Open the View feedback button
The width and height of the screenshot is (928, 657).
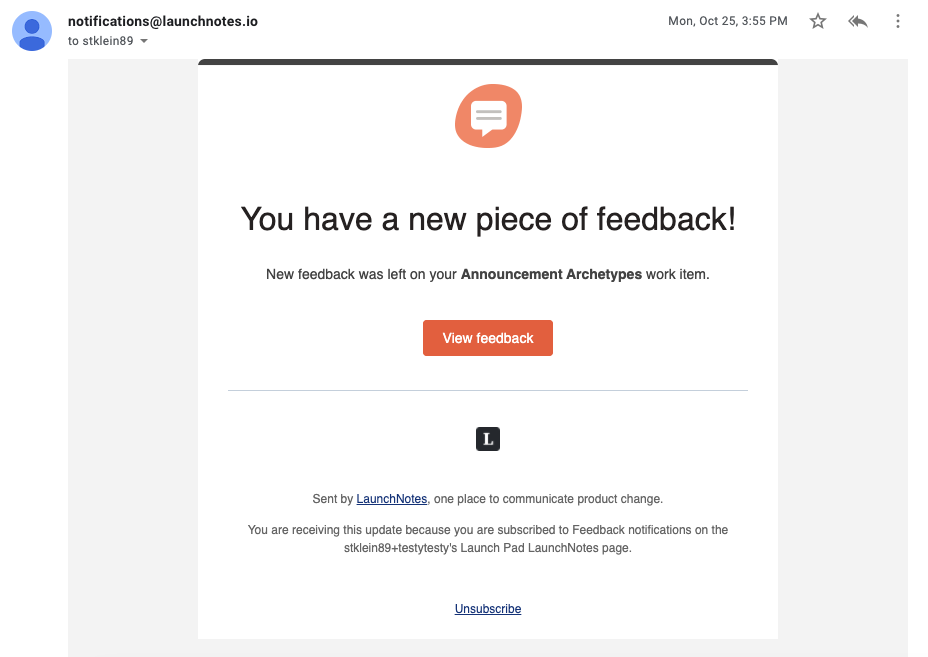click(488, 338)
